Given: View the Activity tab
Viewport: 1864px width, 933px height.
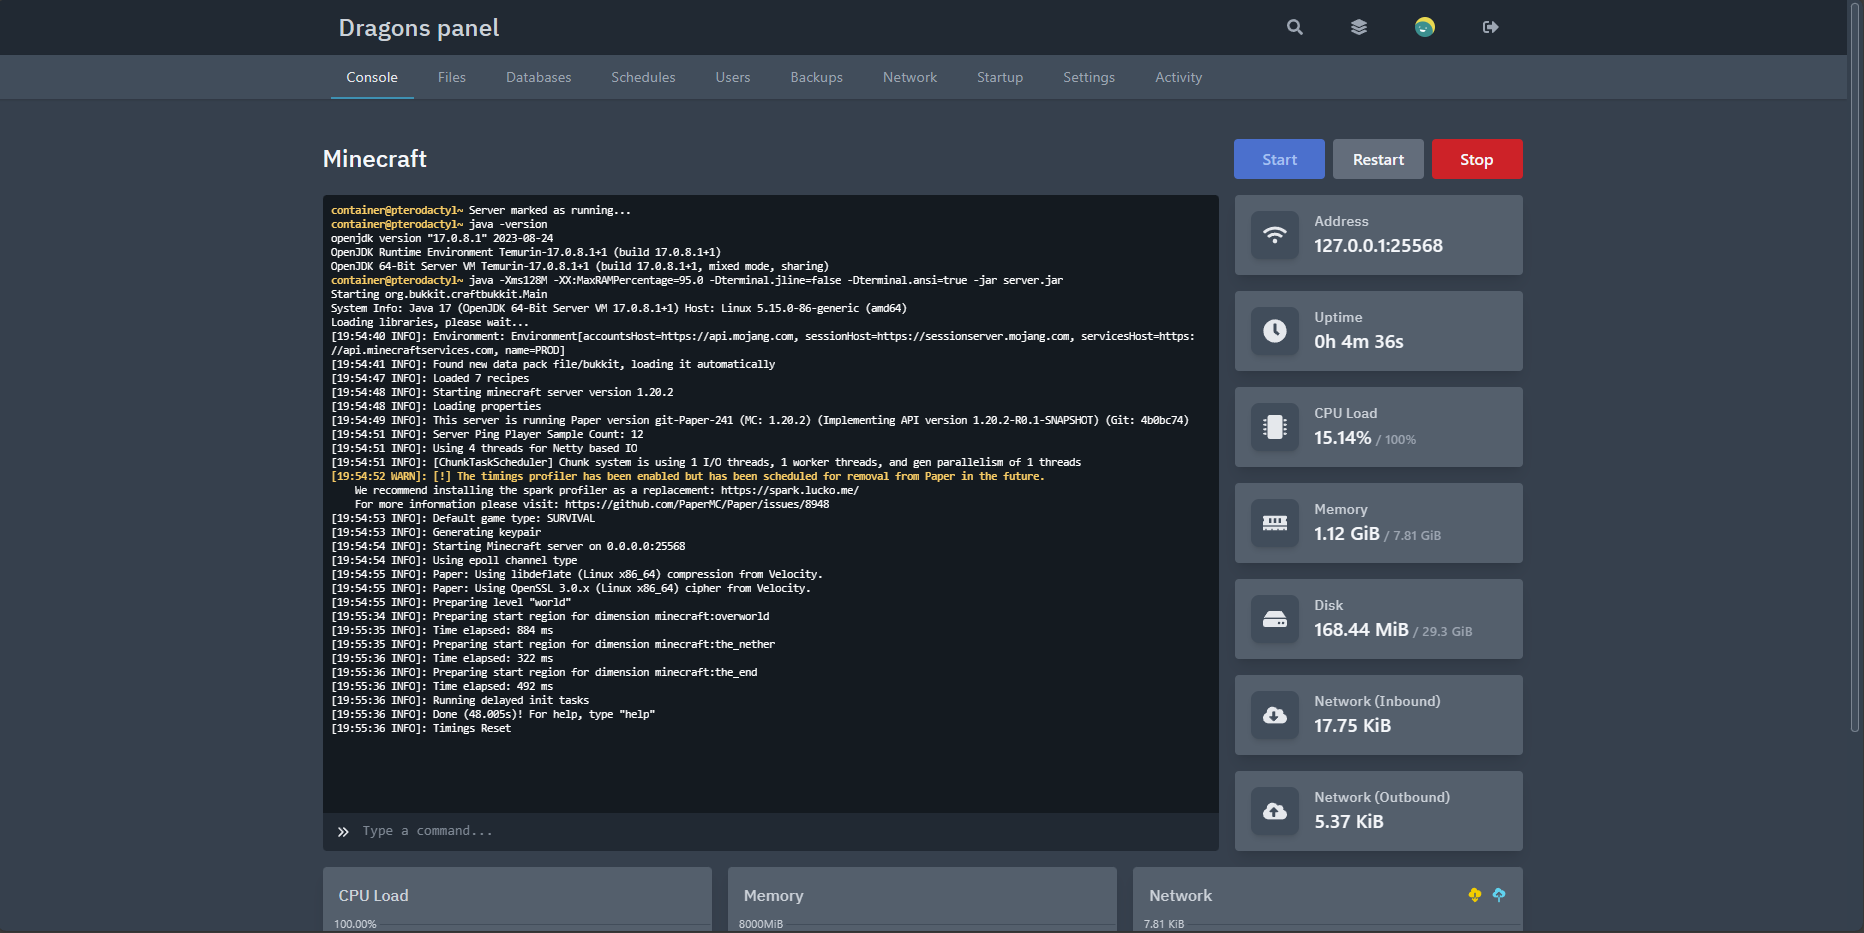Looking at the screenshot, I should point(1179,77).
